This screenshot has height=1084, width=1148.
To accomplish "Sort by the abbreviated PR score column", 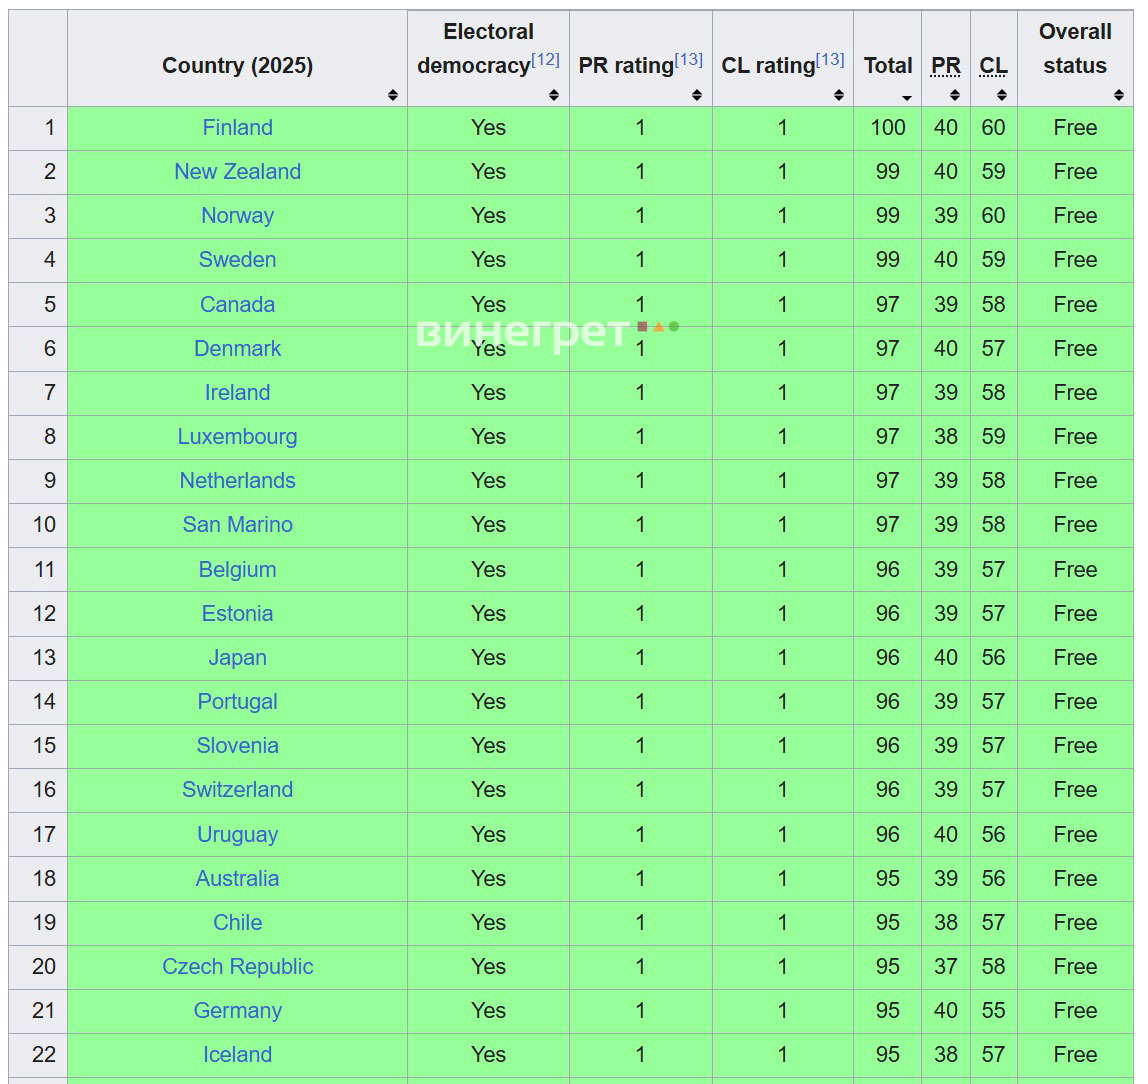I will (x=954, y=95).
